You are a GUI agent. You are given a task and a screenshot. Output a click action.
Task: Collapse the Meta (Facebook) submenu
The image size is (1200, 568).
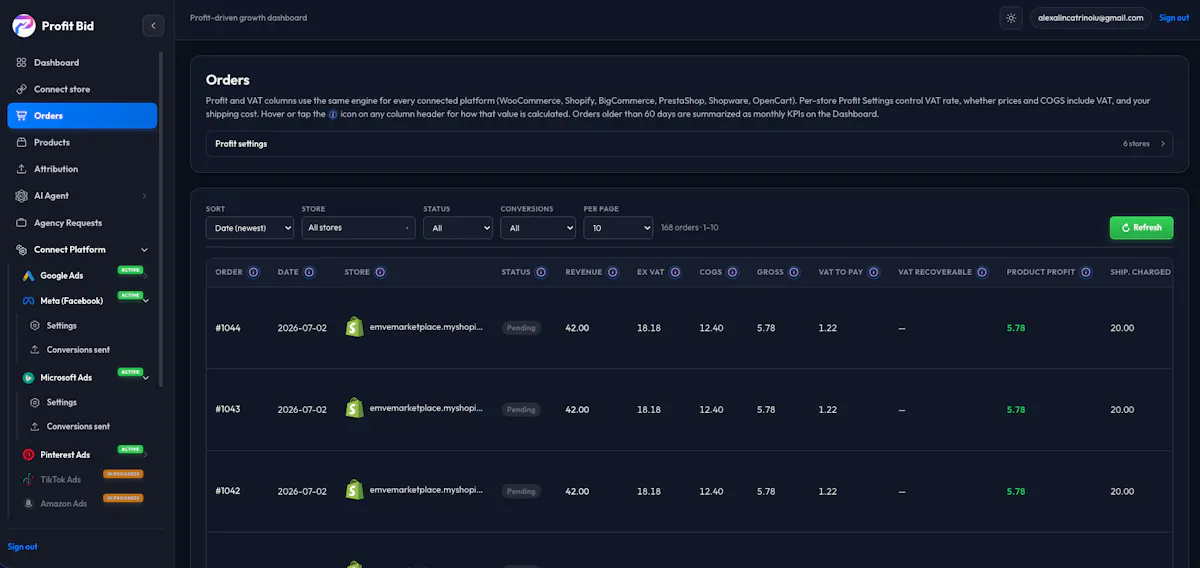146,300
